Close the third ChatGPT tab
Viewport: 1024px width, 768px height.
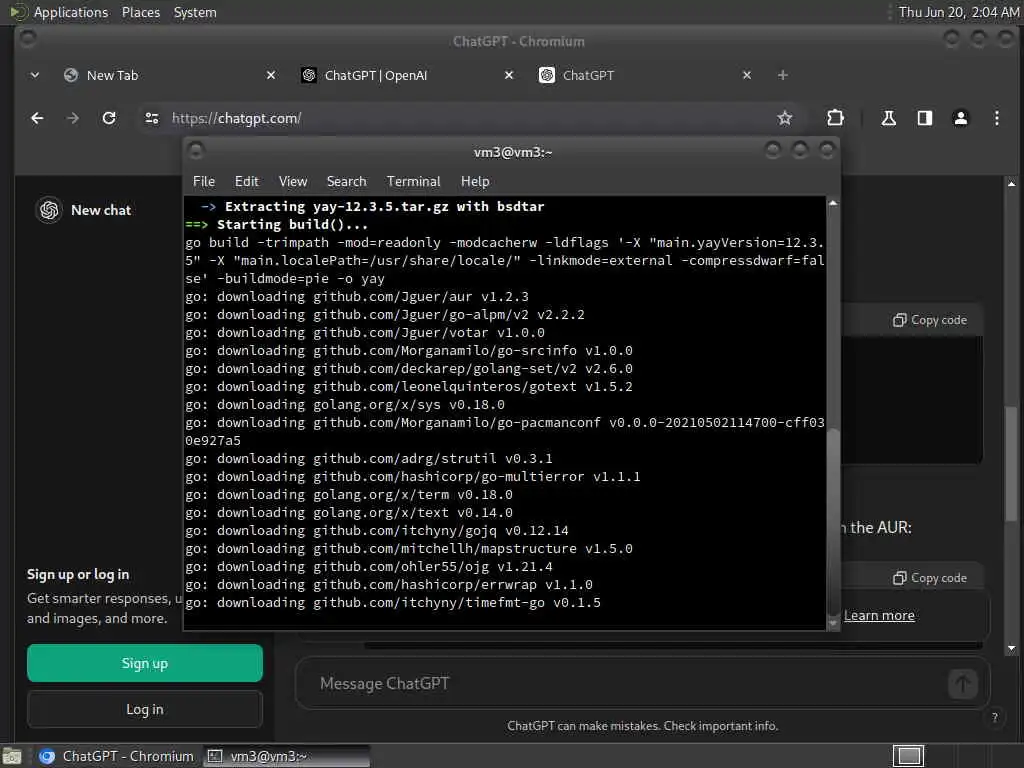747,75
